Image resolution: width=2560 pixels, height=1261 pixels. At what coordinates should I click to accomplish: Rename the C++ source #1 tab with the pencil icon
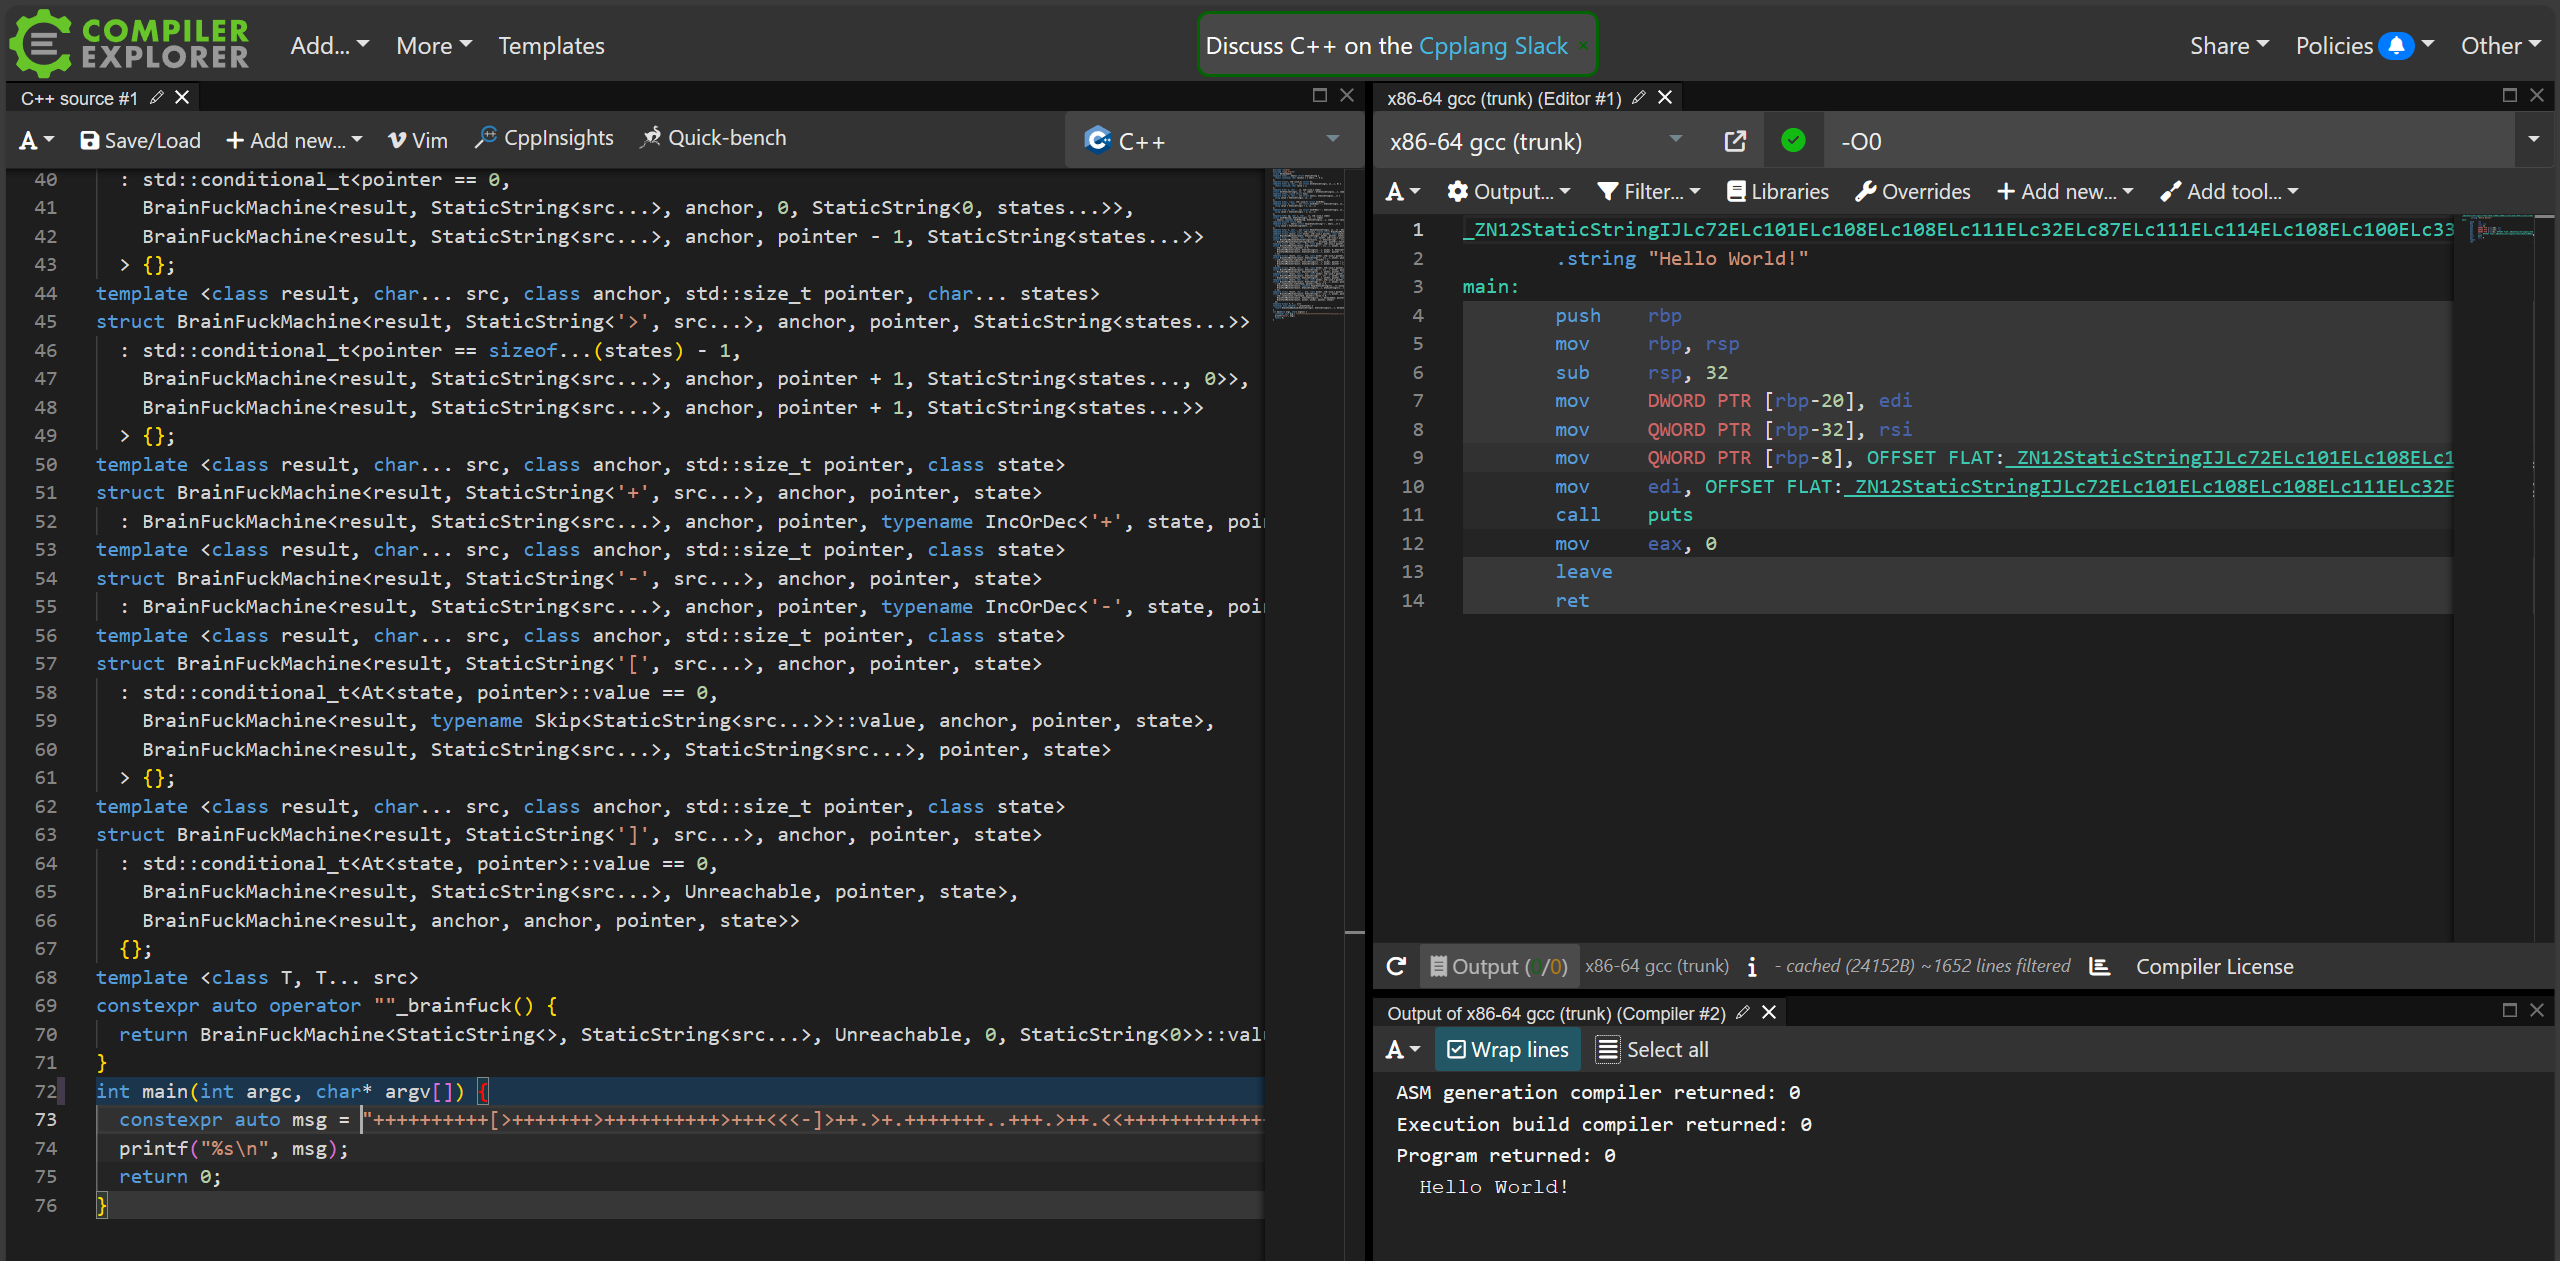pyautogui.click(x=157, y=98)
